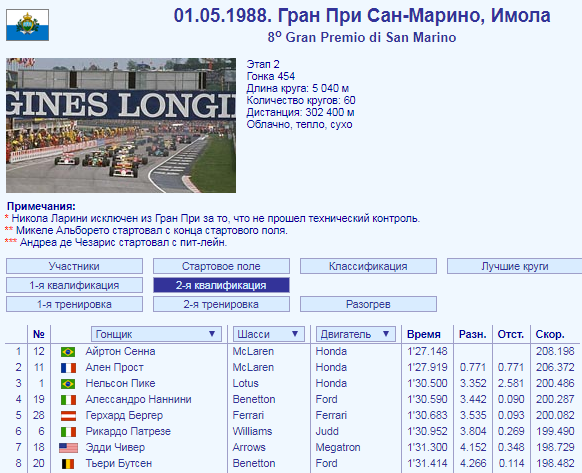
Task: Click Brazil flag next to Нельсон Пике
Action: point(68,384)
